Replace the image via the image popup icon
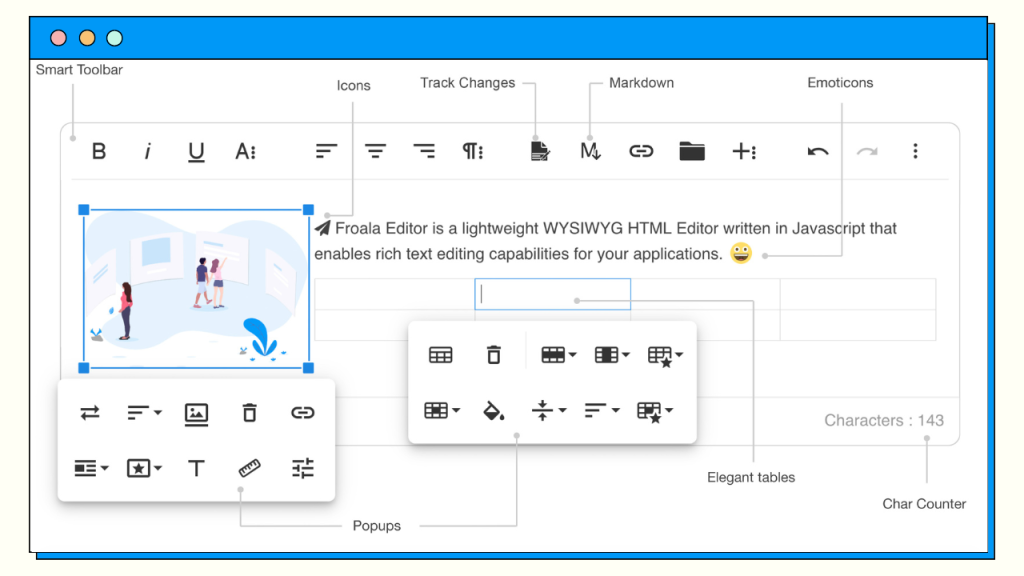1024x576 pixels. tap(197, 413)
